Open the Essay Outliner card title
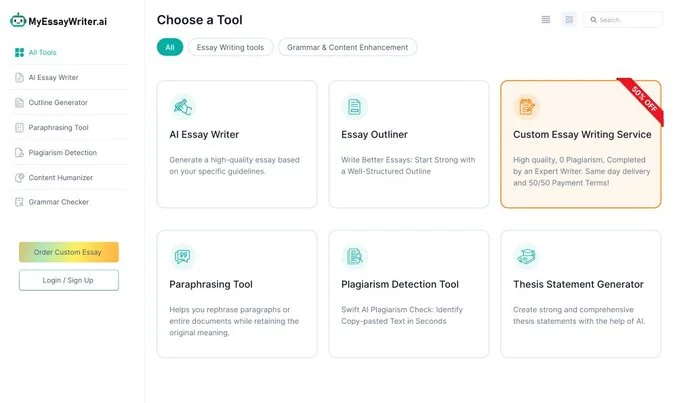Screen dimensions: 683x403 (x=374, y=135)
